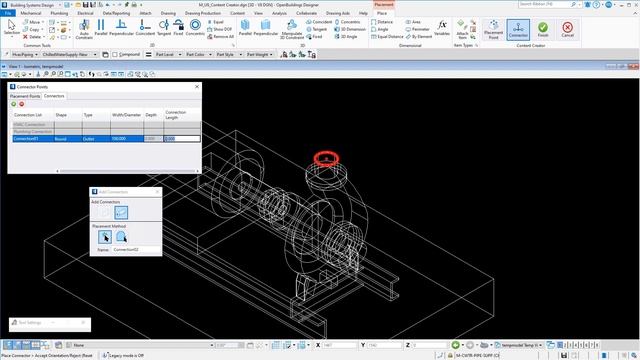This screenshot has width=640, height=360.
Task: Activate the 2D Parallel constraint tool
Action: (x=101, y=28)
